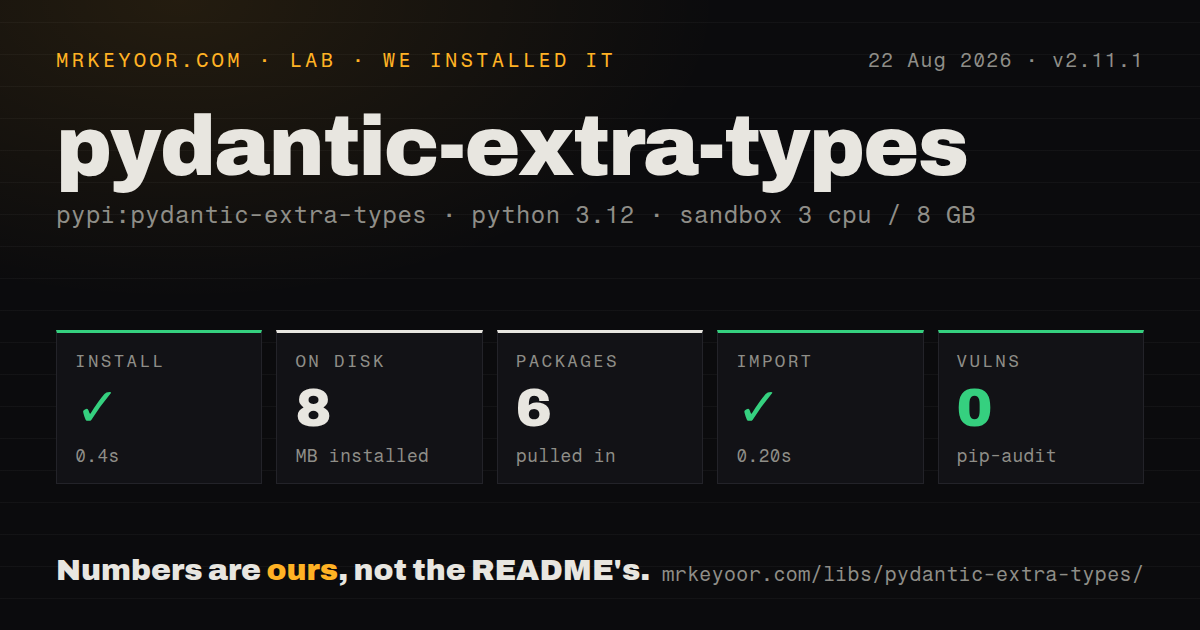This screenshot has width=1200, height=630.
Task: Click the 'VULNS' card label
Action: 988,362
